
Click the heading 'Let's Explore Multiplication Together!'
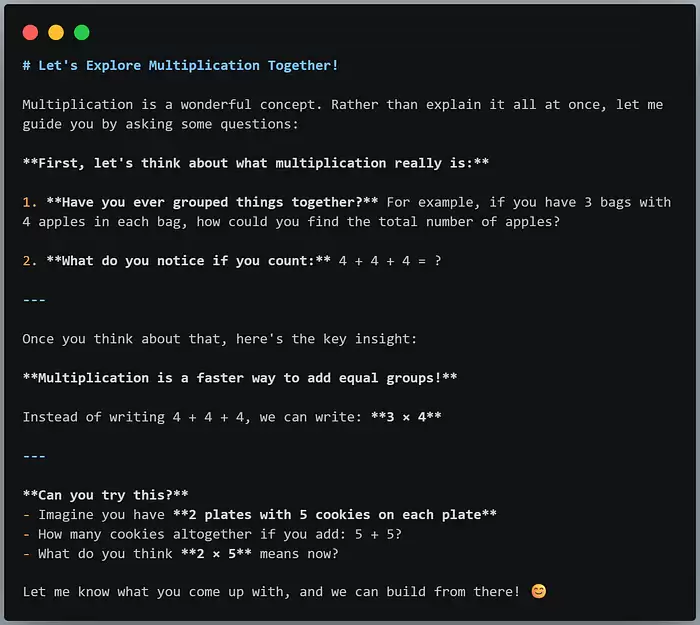click(x=188, y=66)
